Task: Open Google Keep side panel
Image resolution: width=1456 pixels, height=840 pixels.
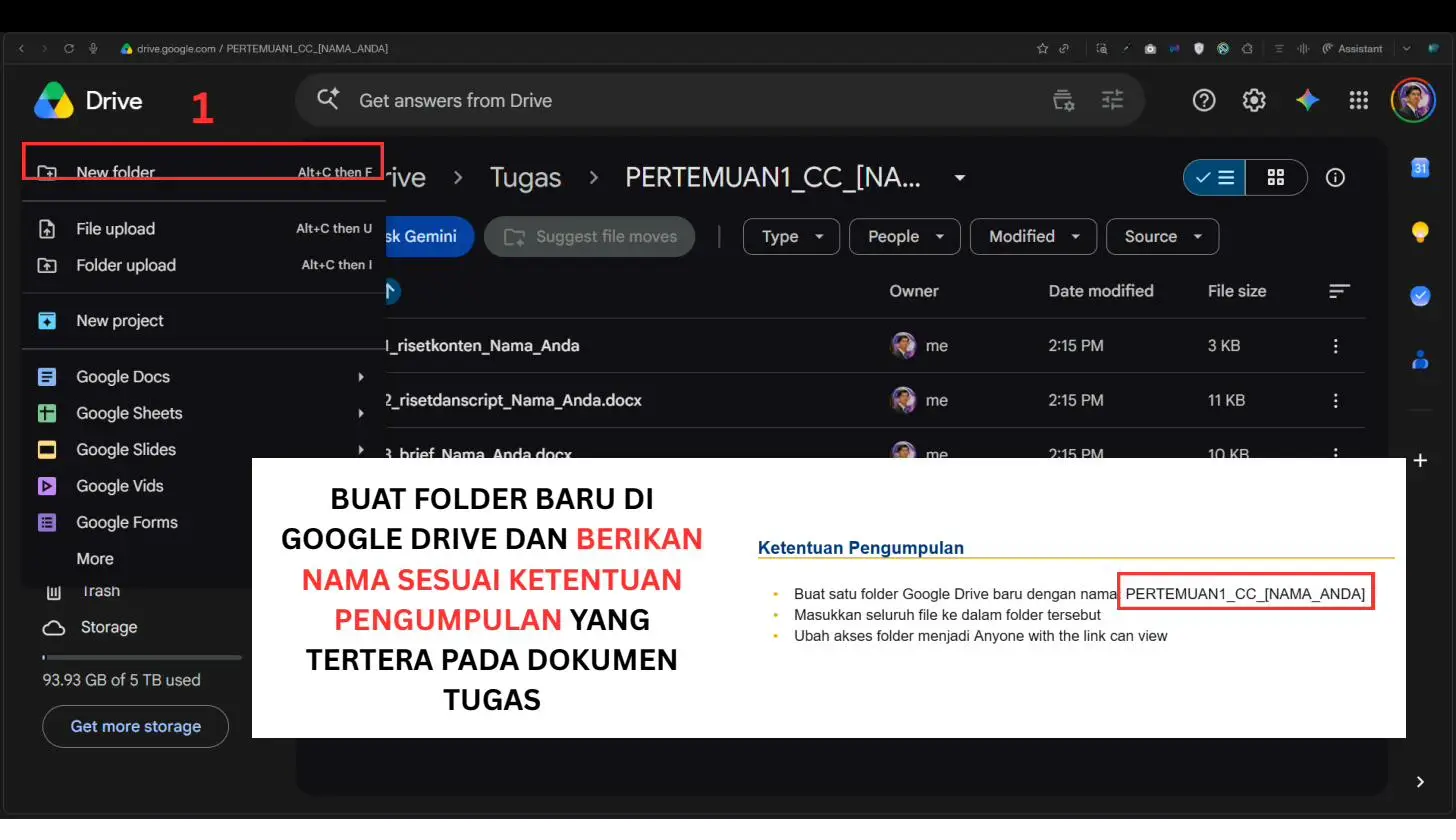Action: (x=1420, y=232)
